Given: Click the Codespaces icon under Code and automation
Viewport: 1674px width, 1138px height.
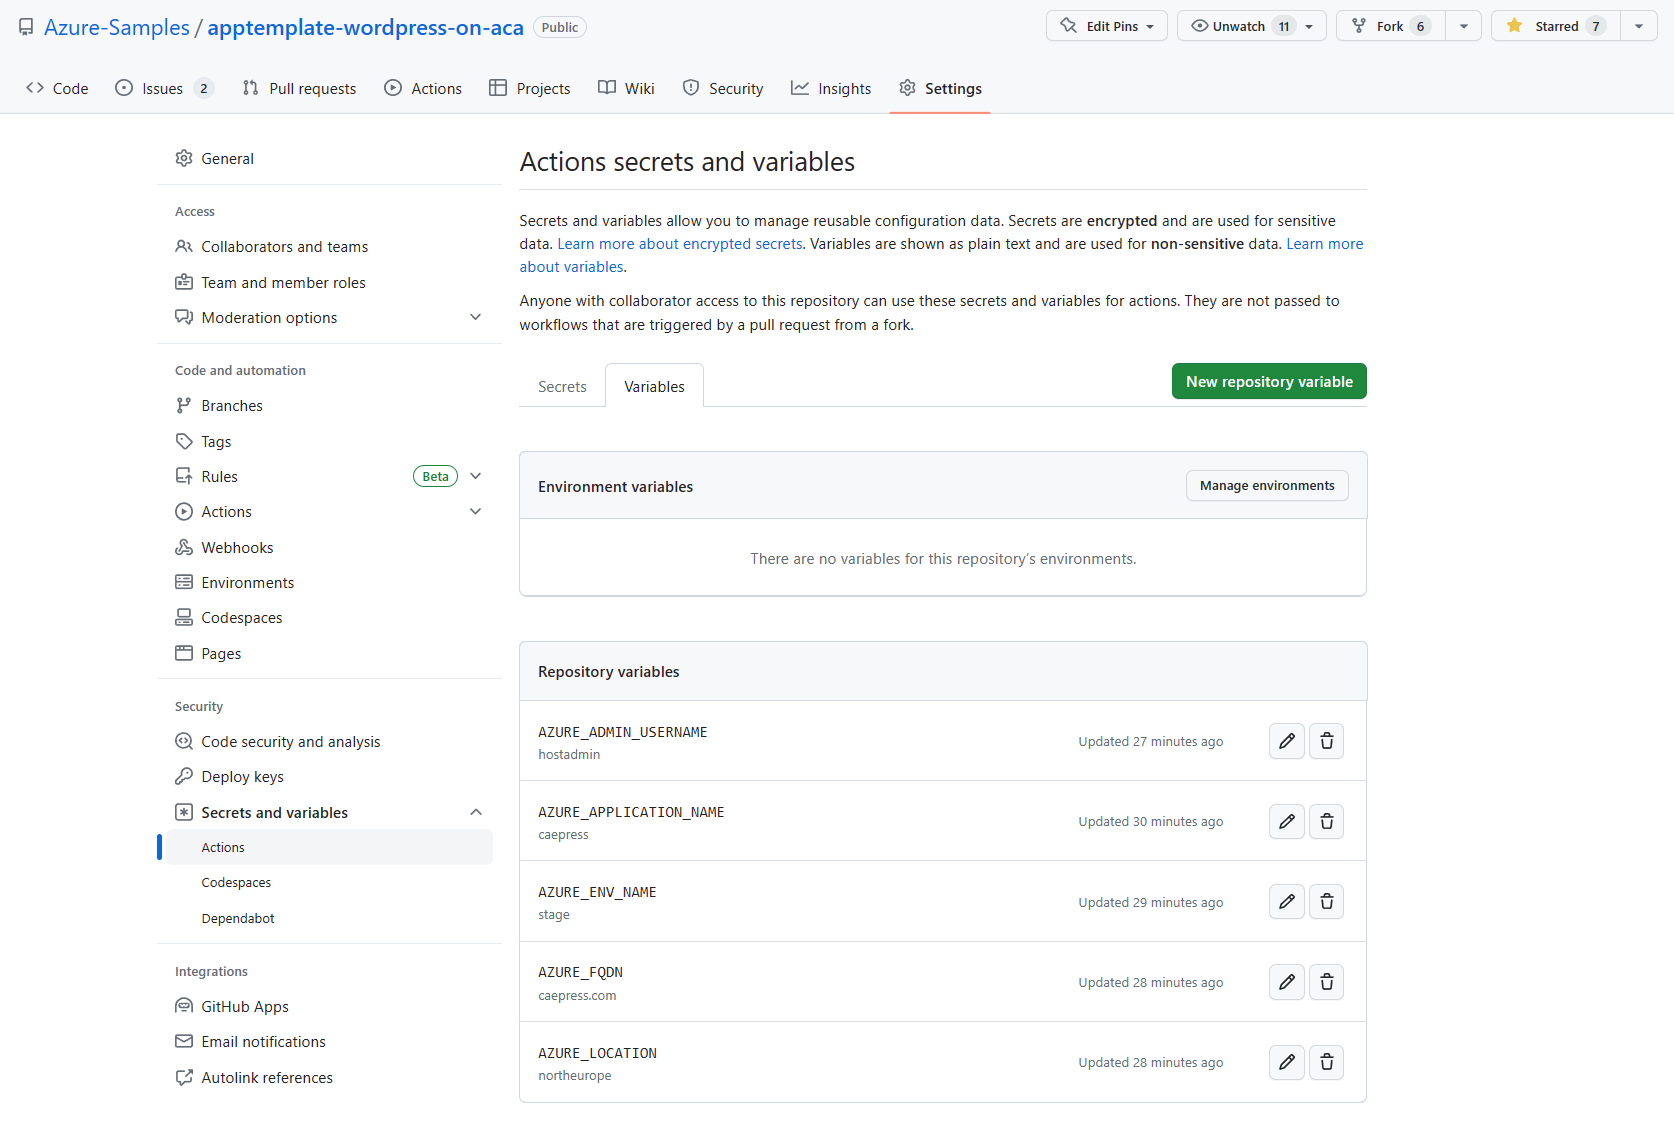Looking at the screenshot, I should [x=184, y=617].
